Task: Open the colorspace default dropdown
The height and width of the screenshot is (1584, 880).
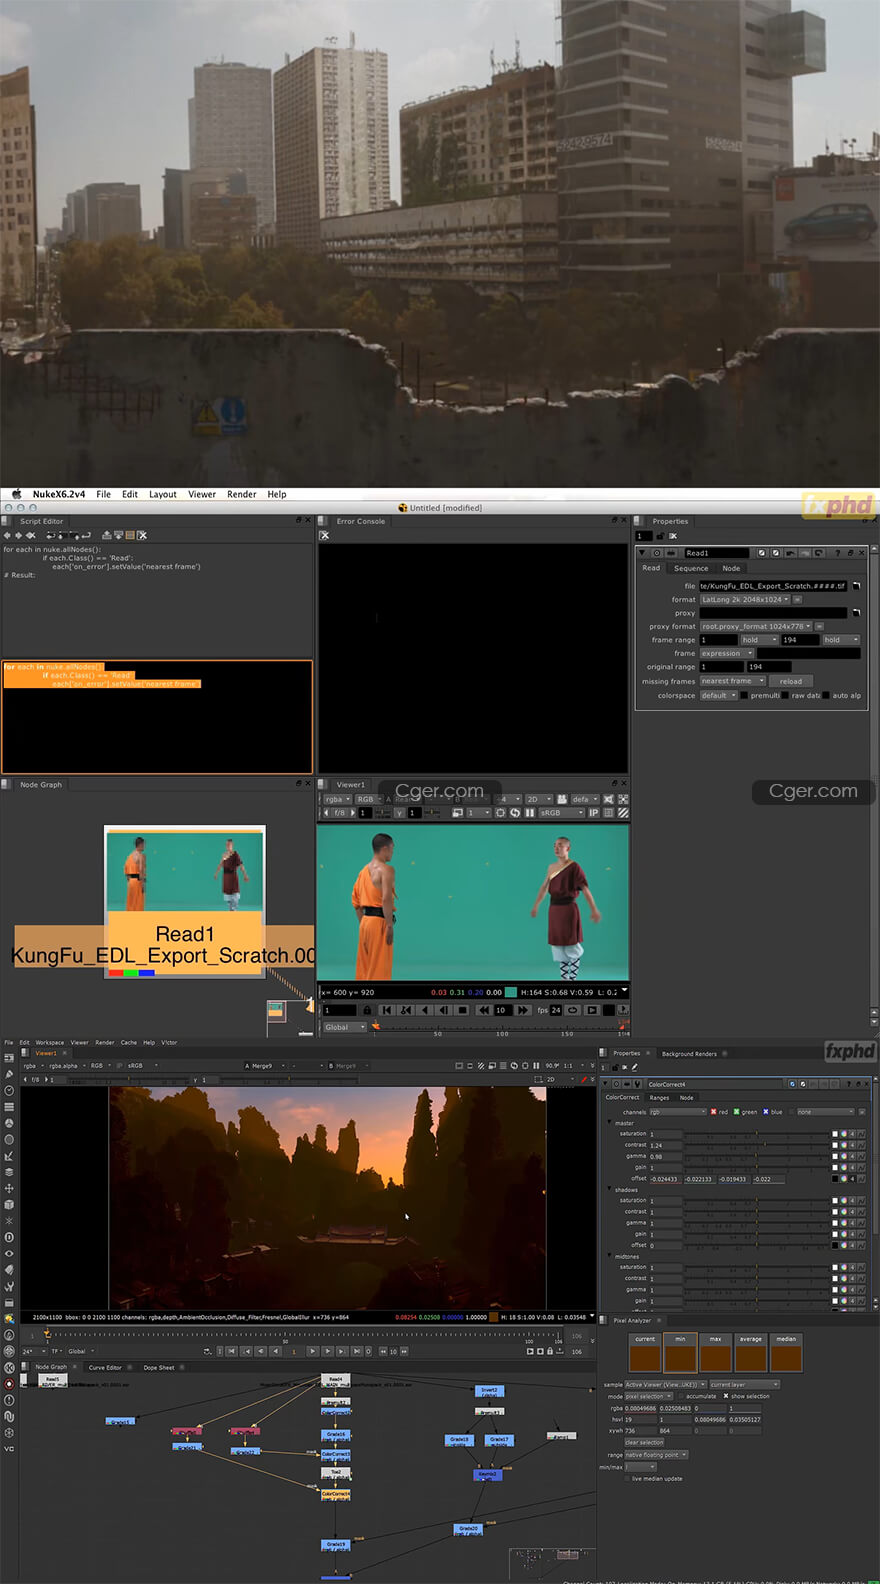Action: (718, 695)
